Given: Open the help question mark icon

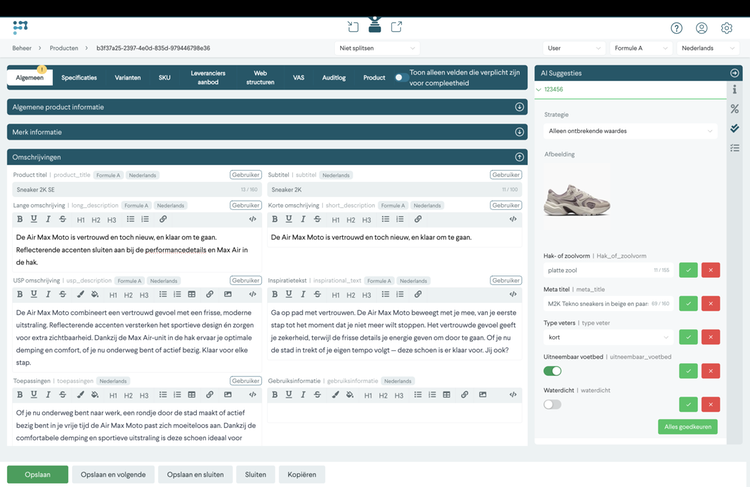Looking at the screenshot, I should tap(676, 28).
